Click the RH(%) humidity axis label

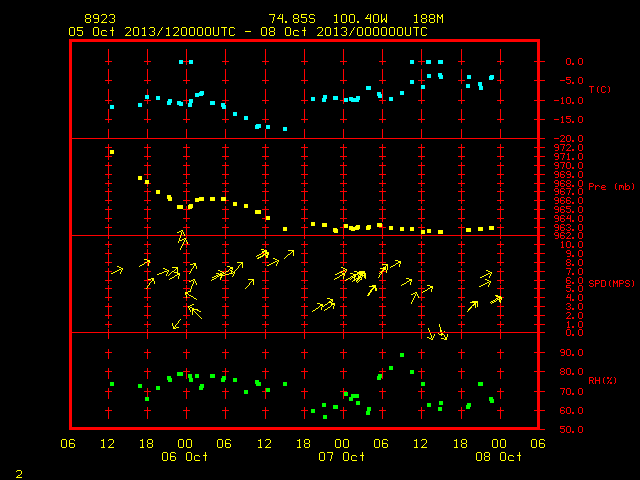coord(602,380)
